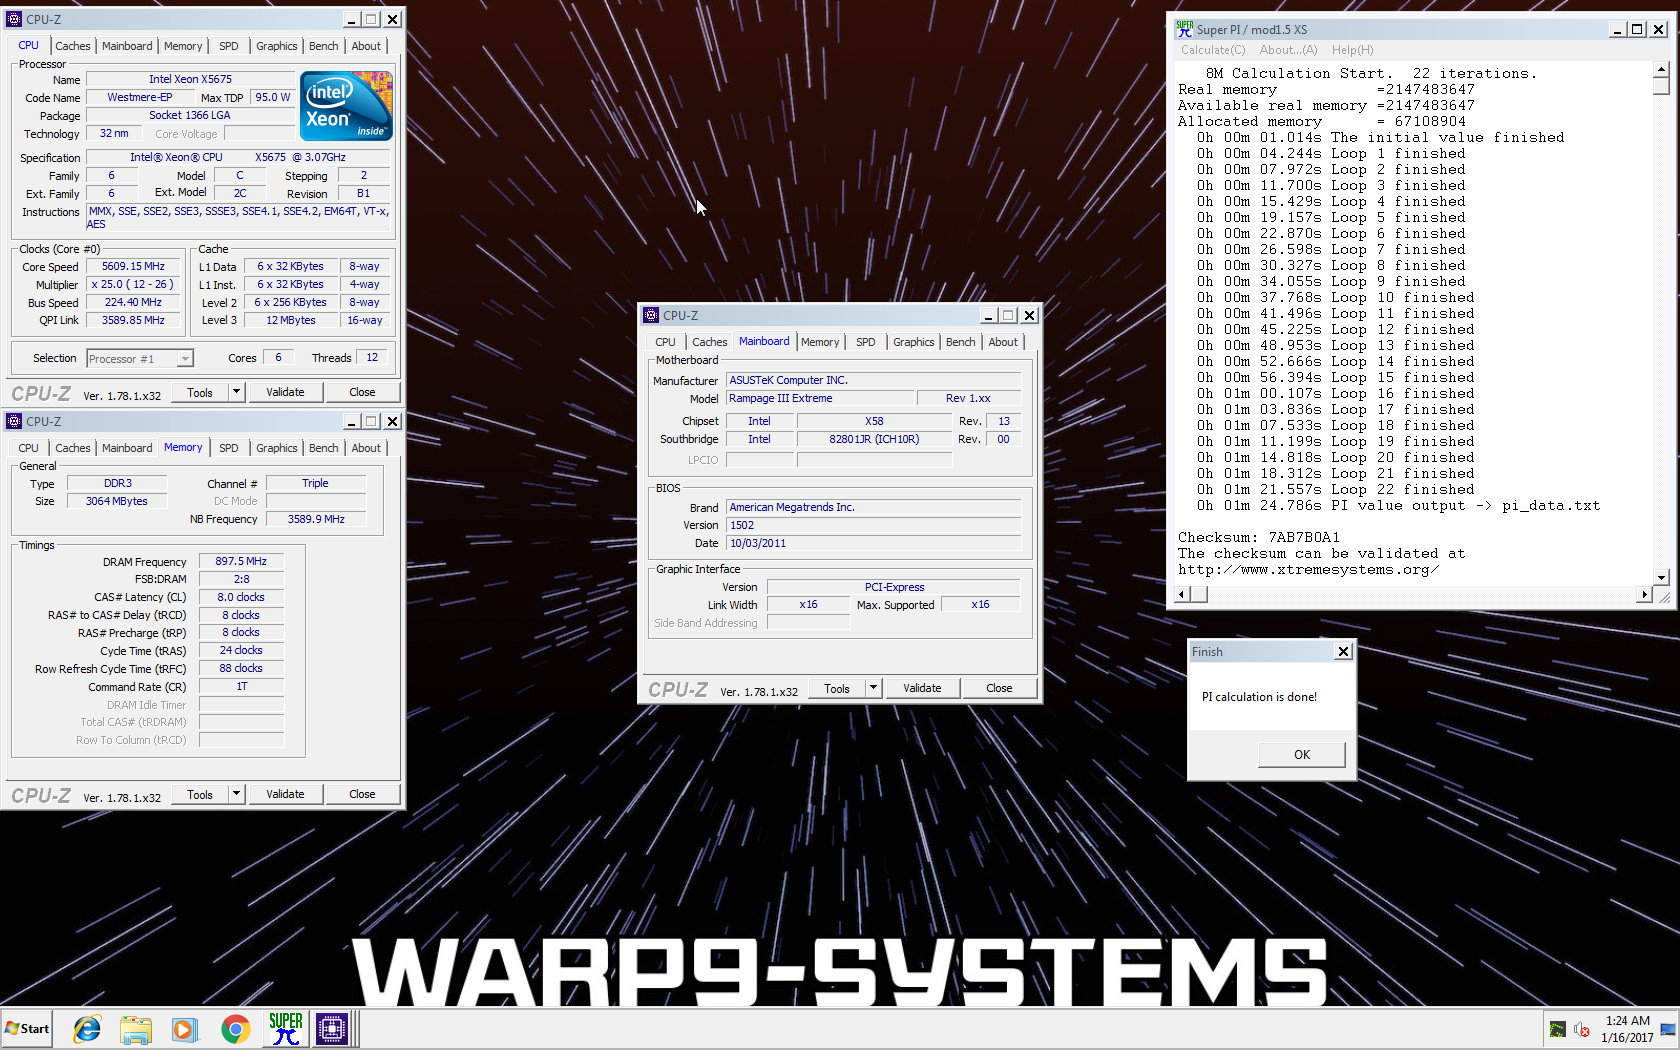
Task: Expand Tools dropdown arrow in Memory CPU-Z window
Action: click(237, 794)
